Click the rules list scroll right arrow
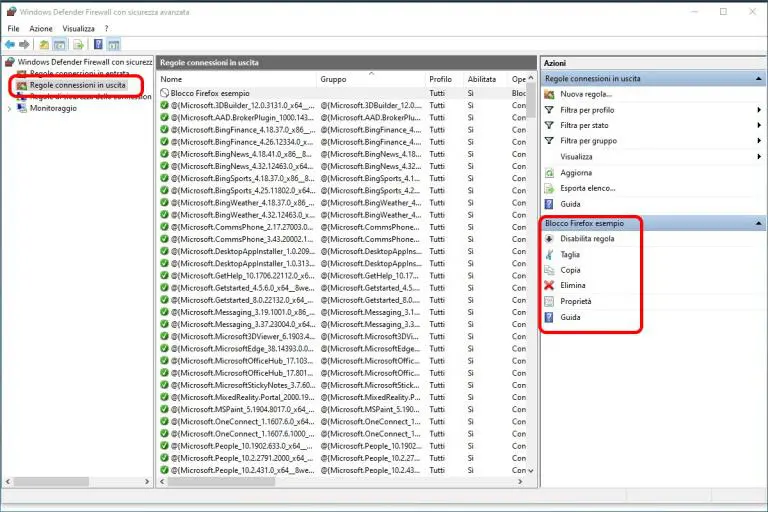The width and height of the screenshot is (768, 512). pos(520,482)
